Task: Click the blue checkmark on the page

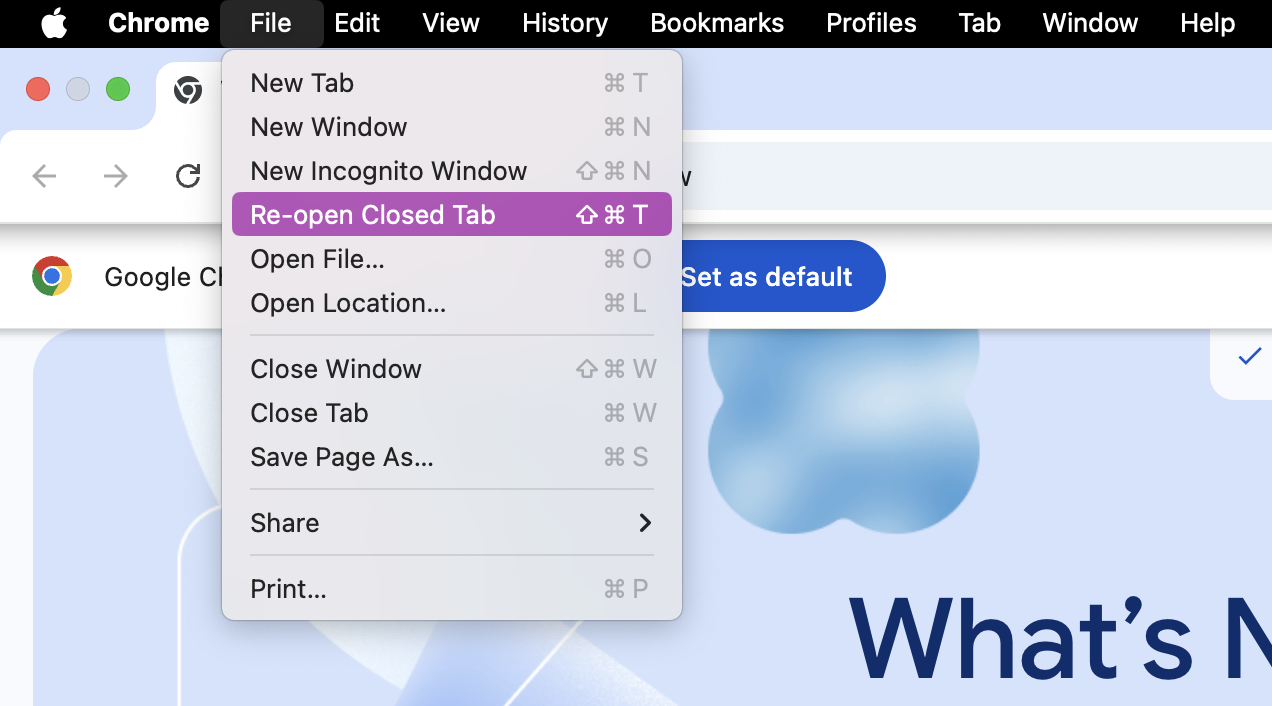Action: click(1248, 356)
